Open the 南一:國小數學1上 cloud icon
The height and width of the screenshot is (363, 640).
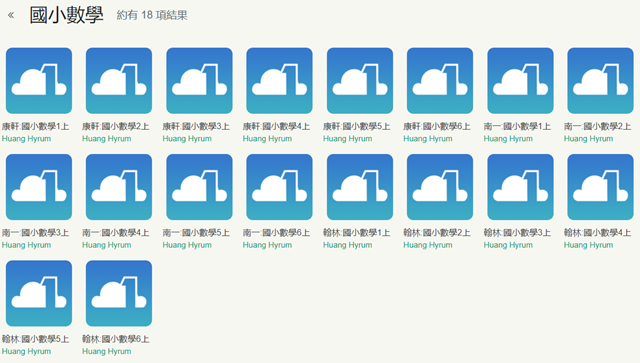pyautogui.click(x=520, y=80)
